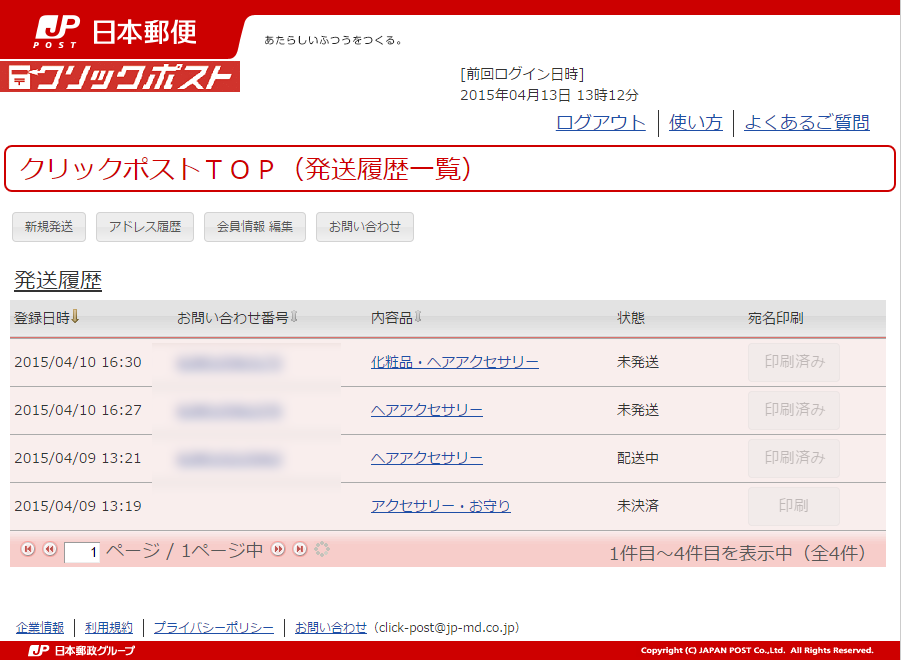
Task: Go to next page with pager icon
Action: (278, 549)
